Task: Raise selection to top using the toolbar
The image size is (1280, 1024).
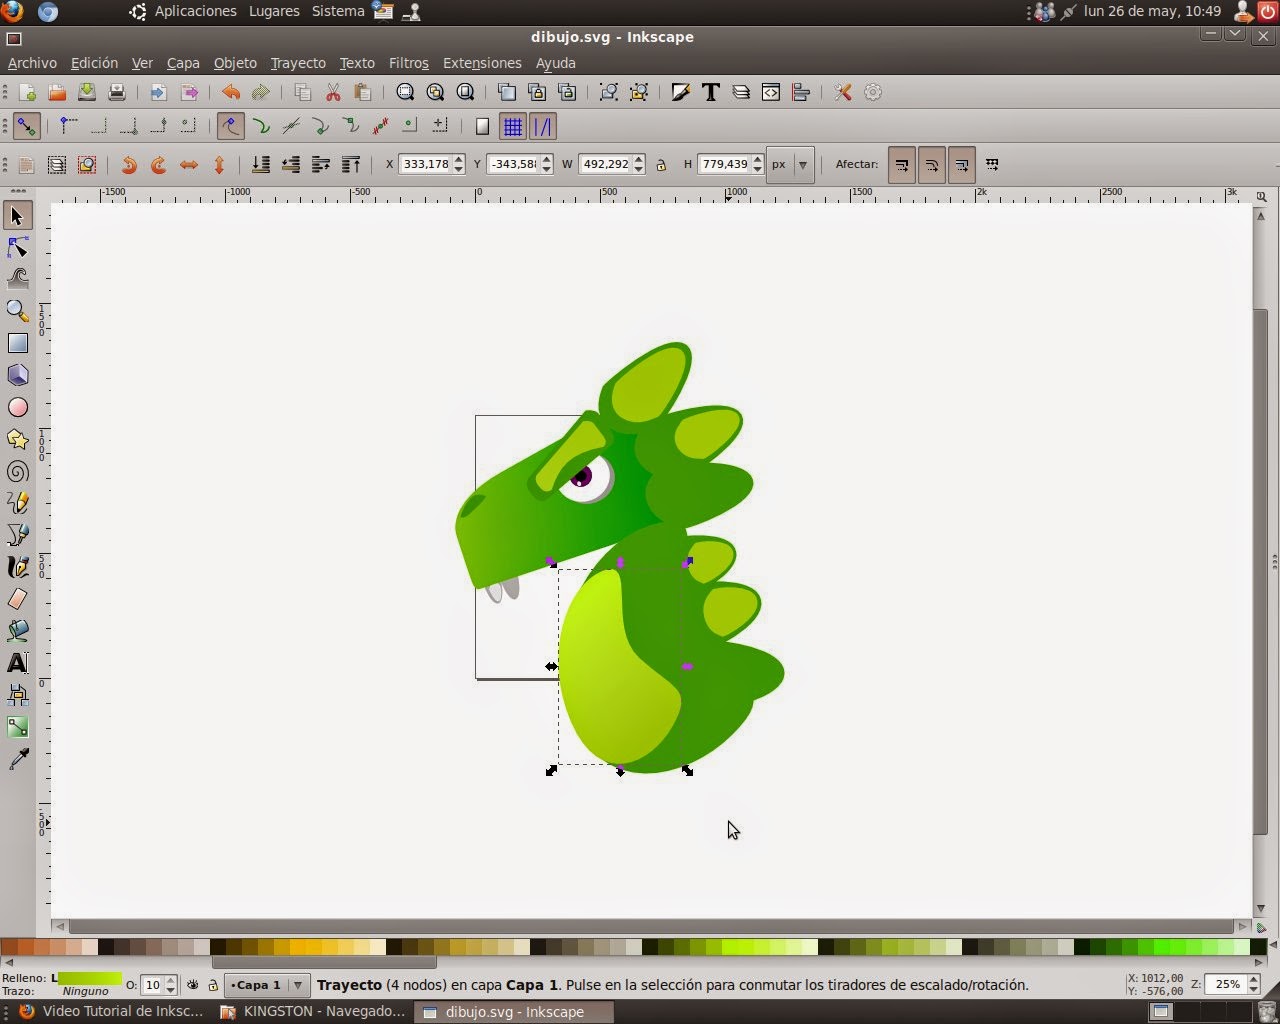Action: pyautogui.click(x=351, y=164)
